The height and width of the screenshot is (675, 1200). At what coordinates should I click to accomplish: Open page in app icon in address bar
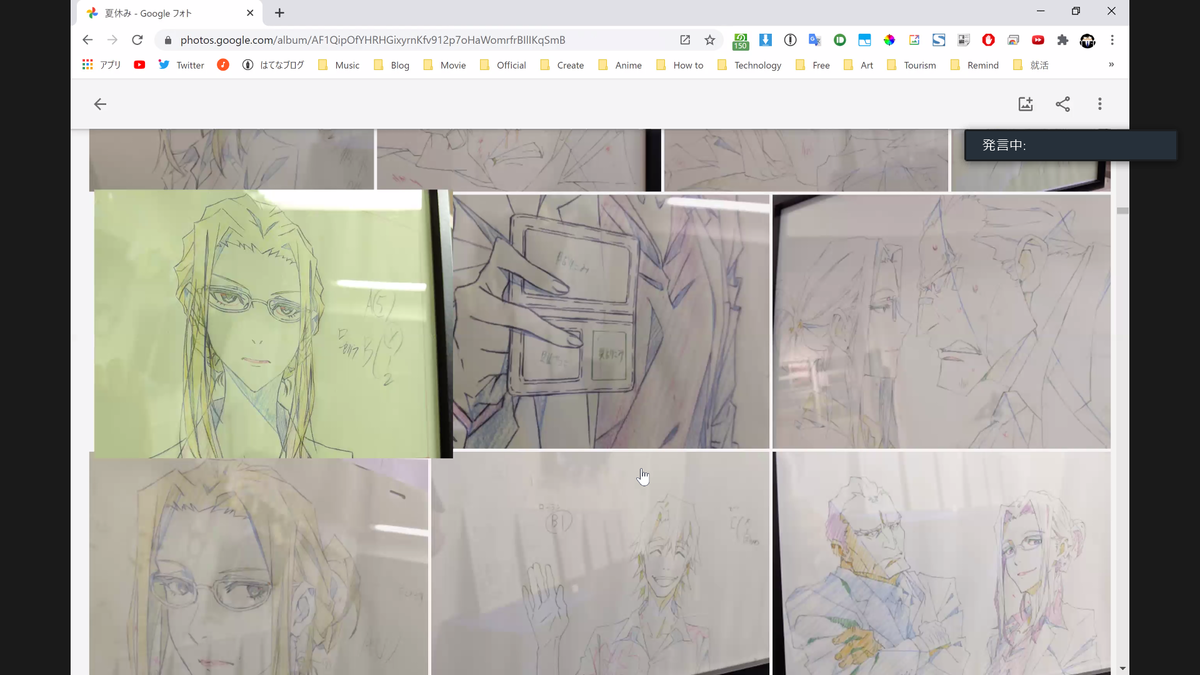click(685, 40)
